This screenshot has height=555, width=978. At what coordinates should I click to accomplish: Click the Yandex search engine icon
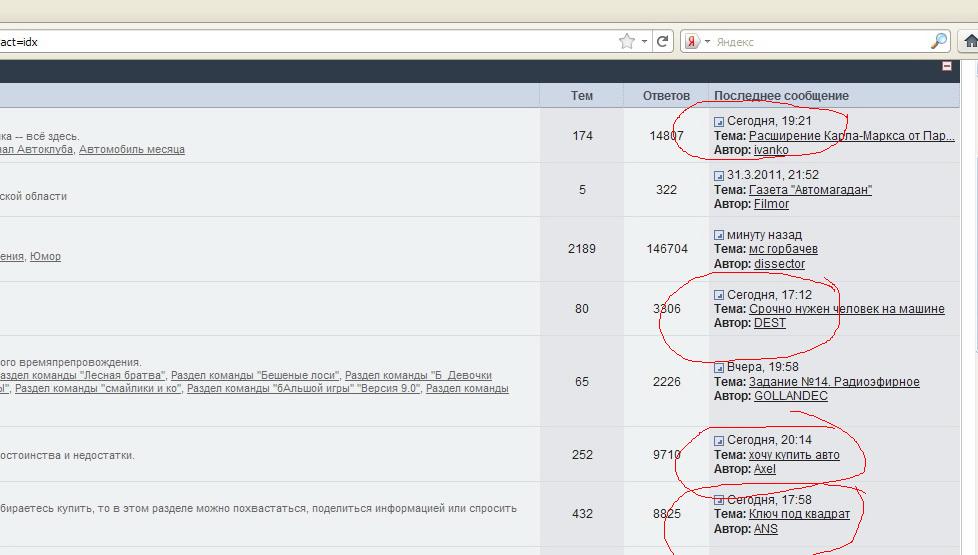pos(692,41)
